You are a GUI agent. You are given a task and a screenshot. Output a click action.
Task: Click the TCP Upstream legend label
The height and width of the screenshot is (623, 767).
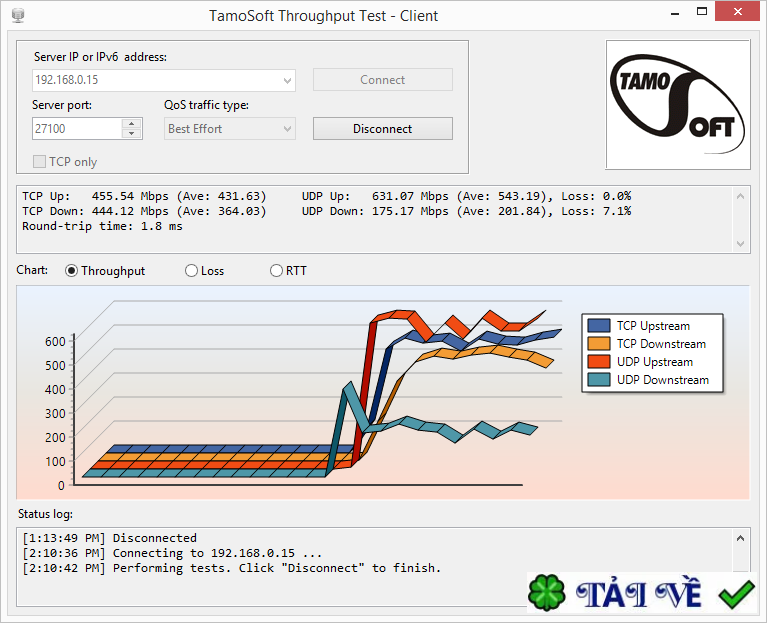point(653,326)
